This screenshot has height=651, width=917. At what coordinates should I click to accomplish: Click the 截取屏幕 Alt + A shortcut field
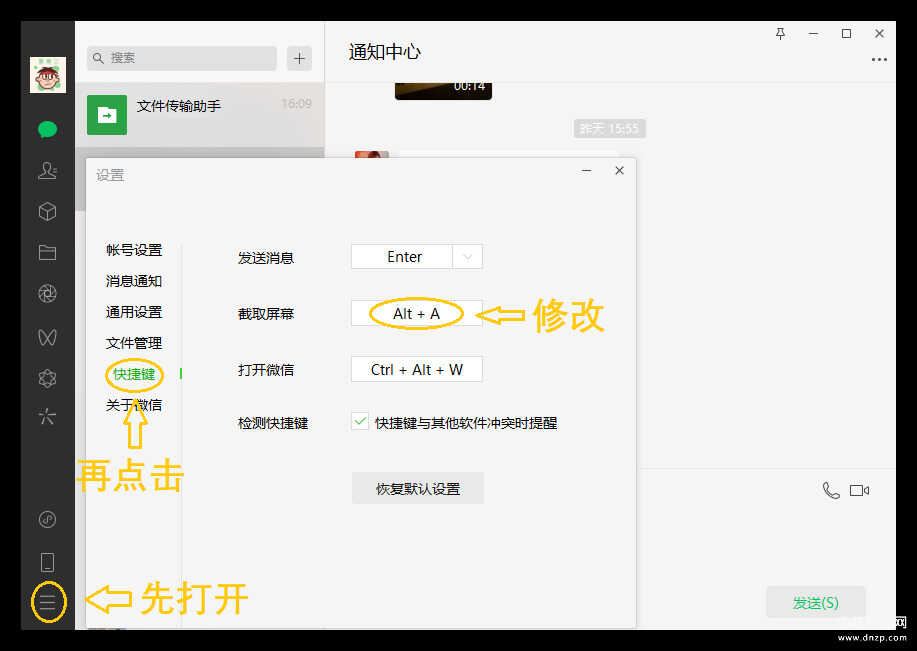pyautogui.click(x=416, y=314)
